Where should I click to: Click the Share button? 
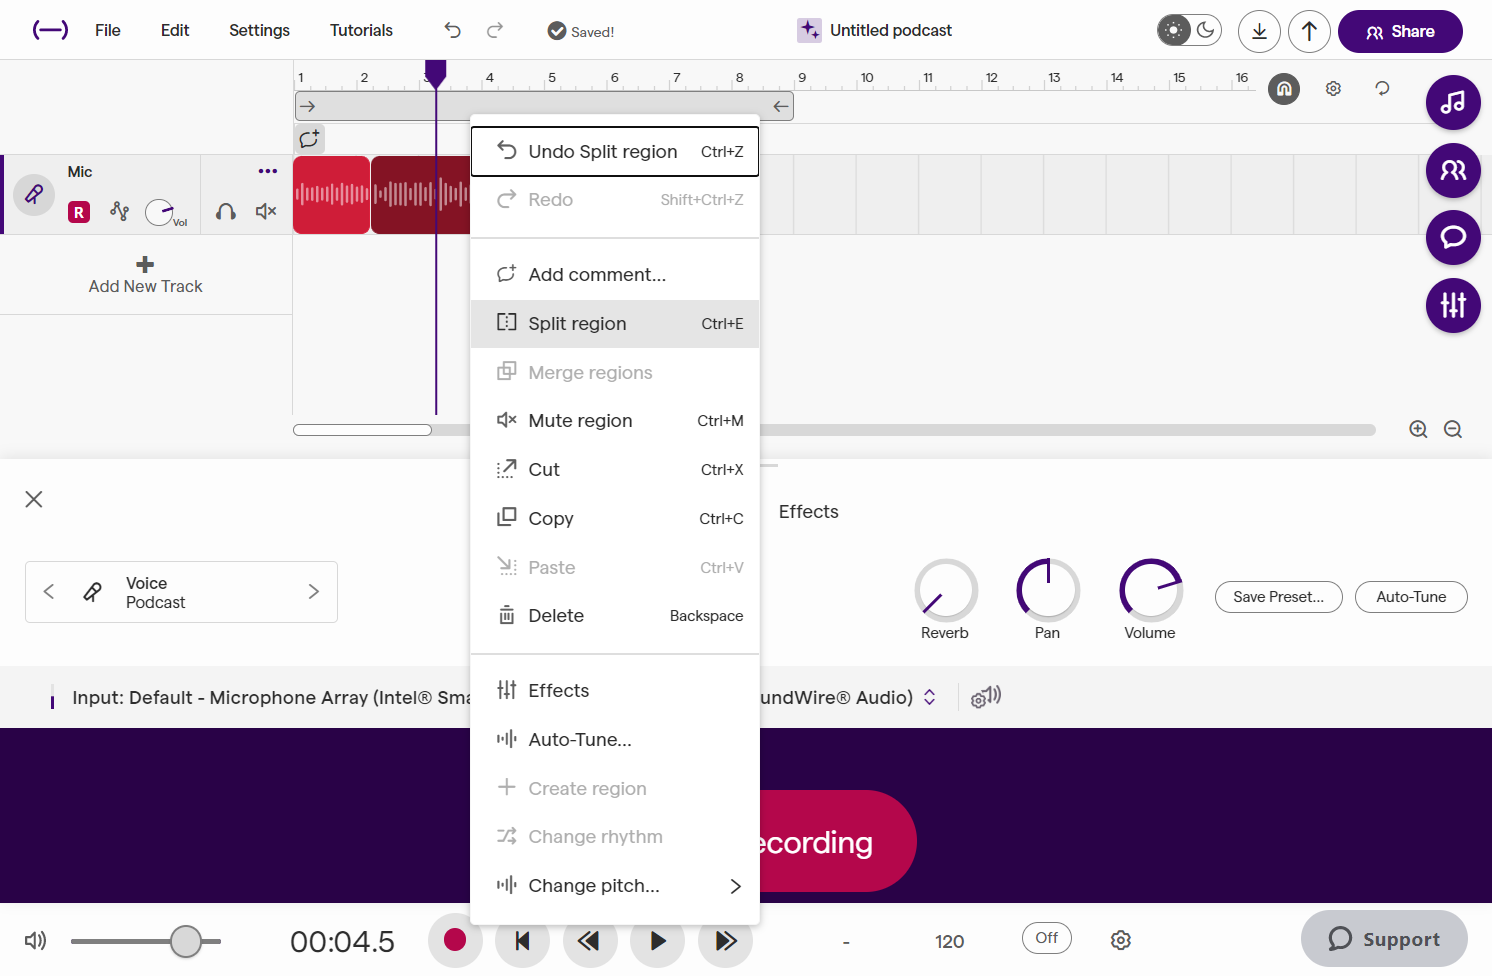point(1400,31)
